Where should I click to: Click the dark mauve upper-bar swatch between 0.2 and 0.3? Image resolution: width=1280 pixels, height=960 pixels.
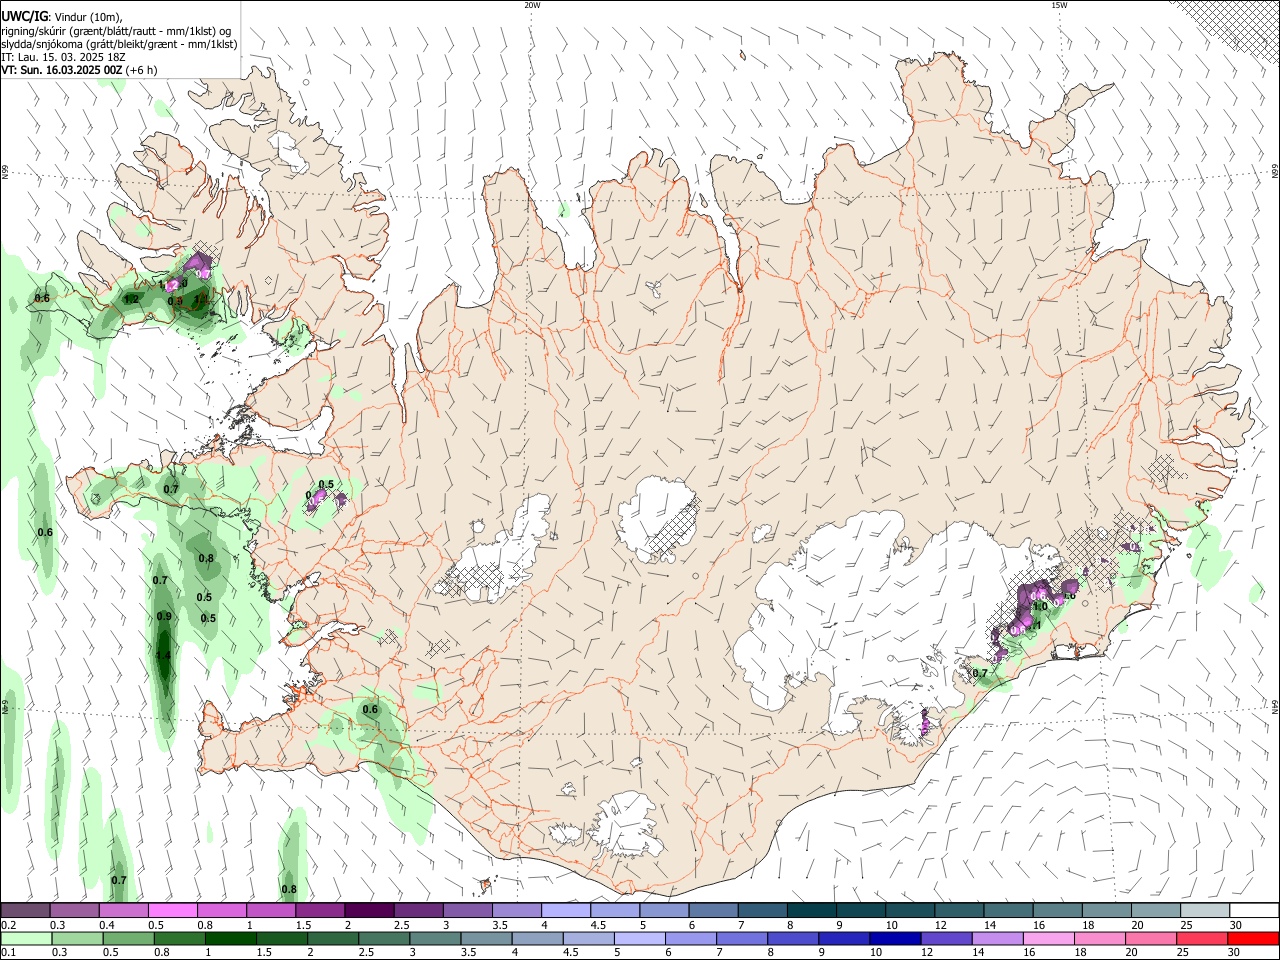(25, 911)
